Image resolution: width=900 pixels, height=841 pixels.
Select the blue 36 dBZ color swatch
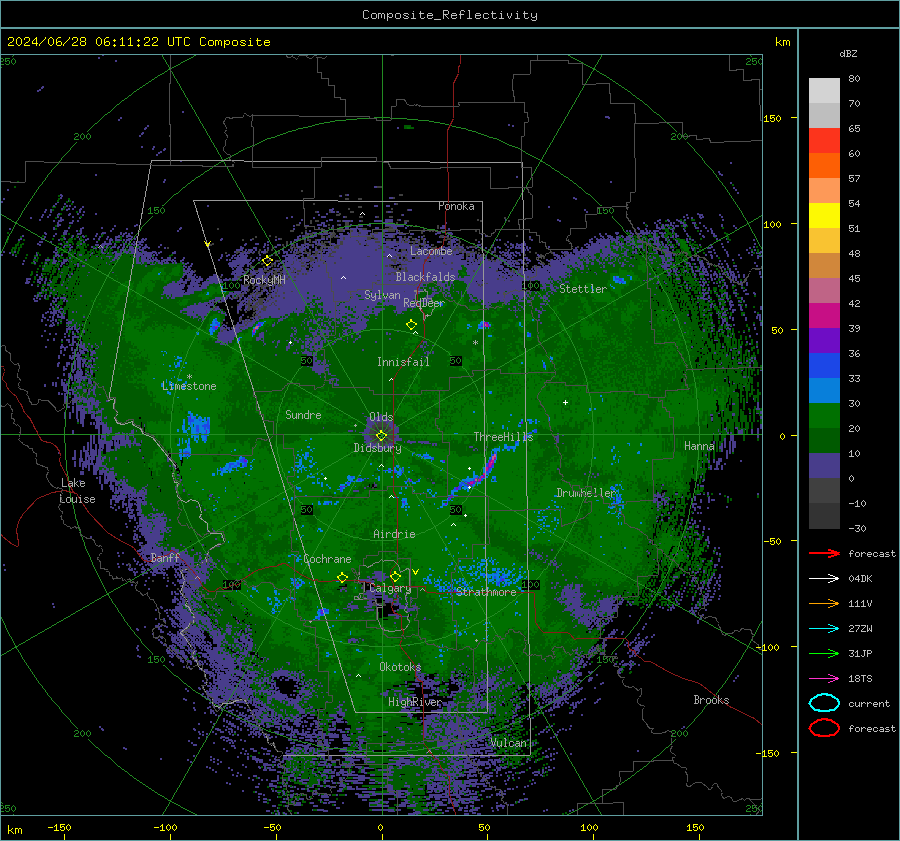824,366
